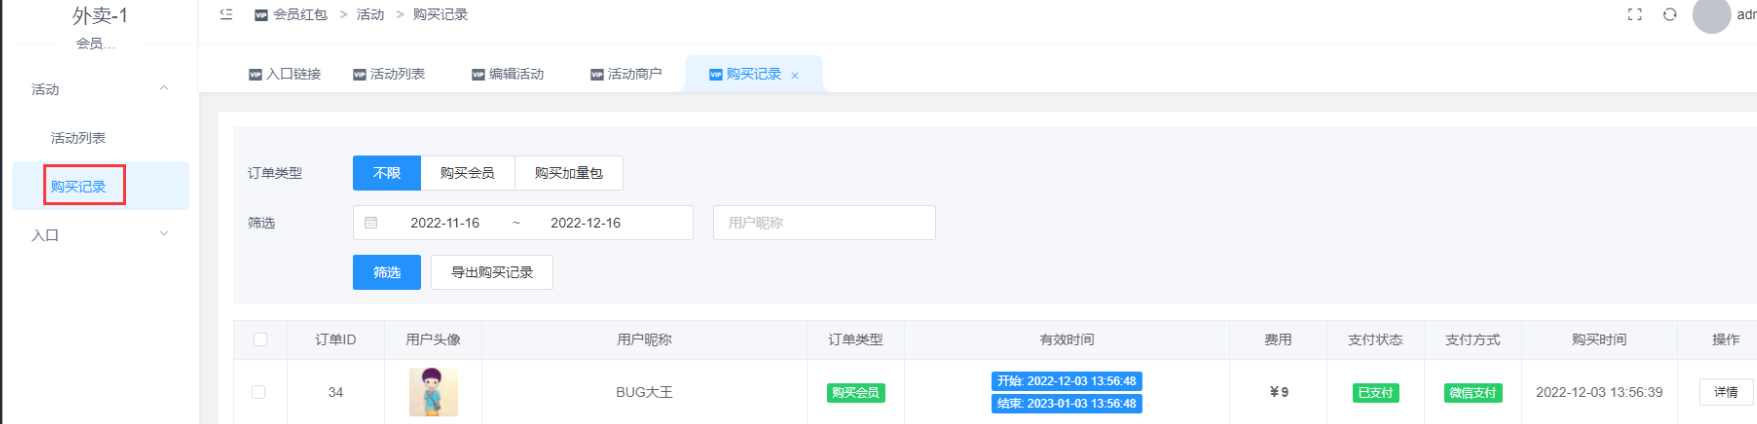
Task: Click 活动 in the breadcrumb
Action: (x=370, y=15)
